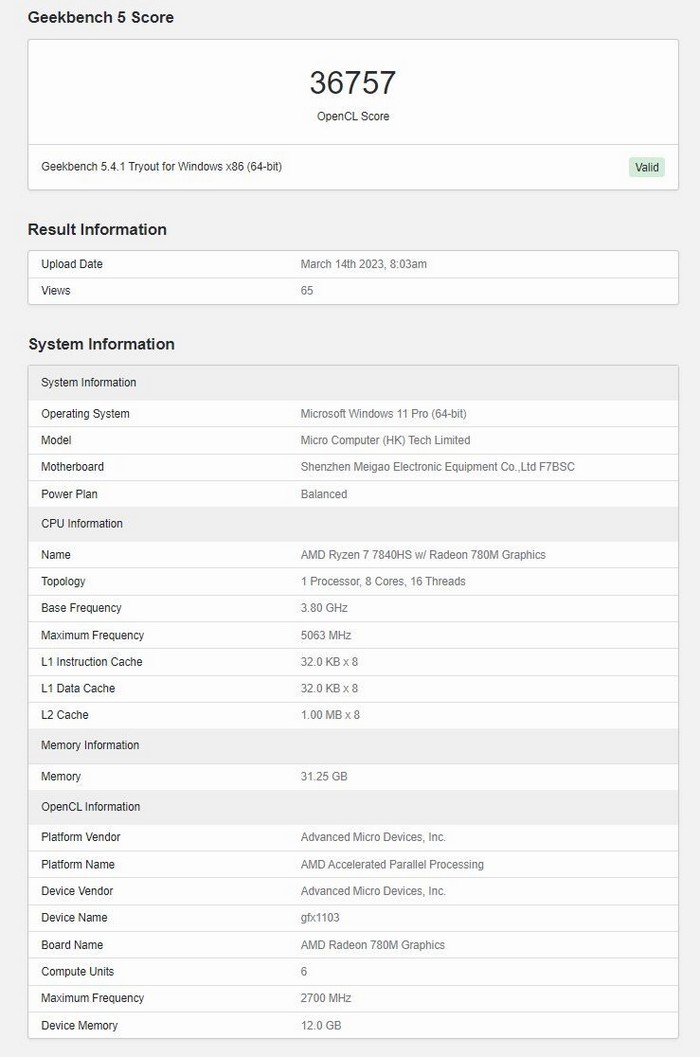Click the upload date March 14th 2023
Image resolution: width=700 pixels, height=1057 pixels.
pos(364,264)
